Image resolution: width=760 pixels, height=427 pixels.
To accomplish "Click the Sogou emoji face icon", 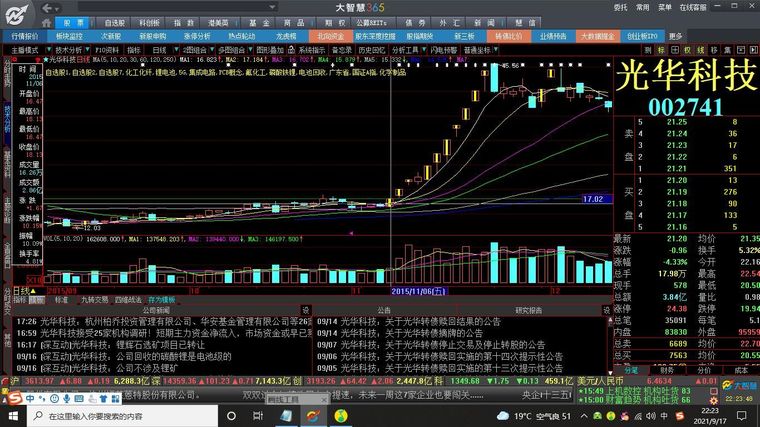I will click(54, 398).
